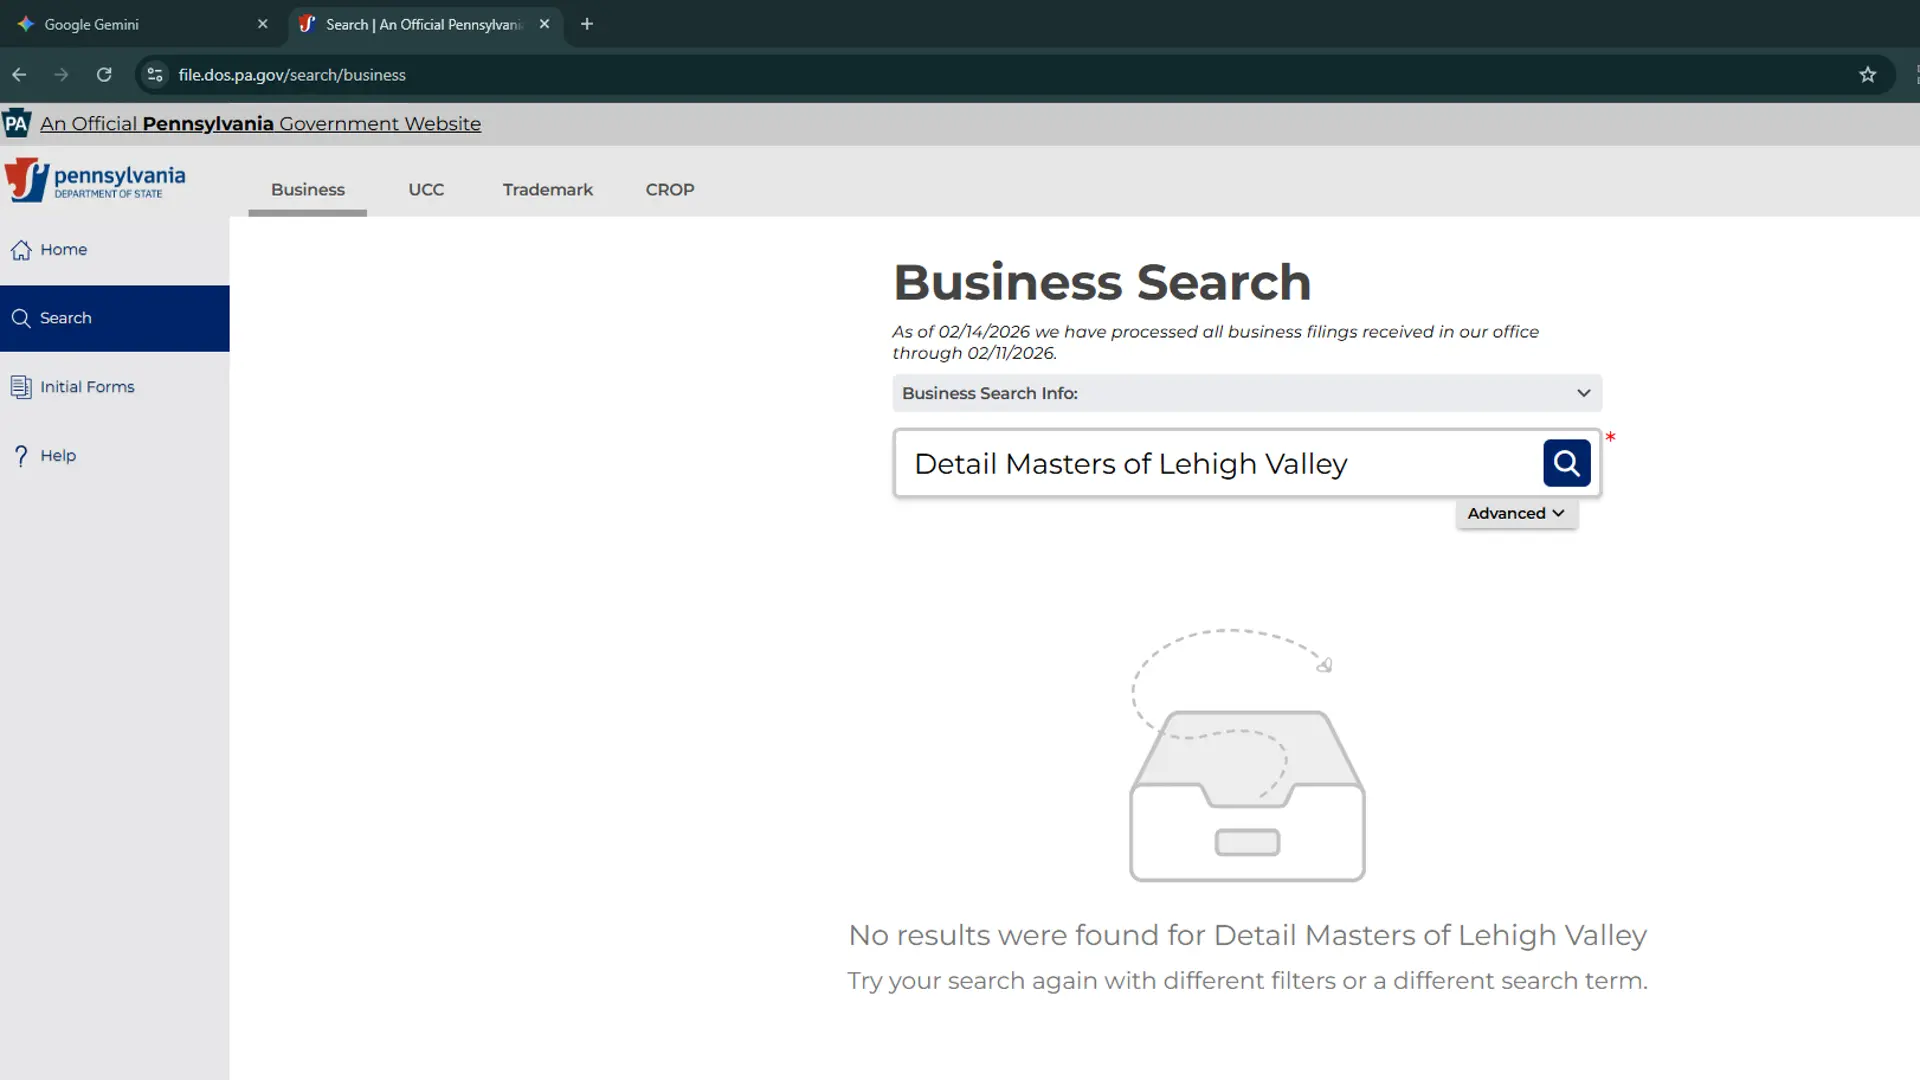
Task: Click the Help question mark icon
Action: pos(22,455)
